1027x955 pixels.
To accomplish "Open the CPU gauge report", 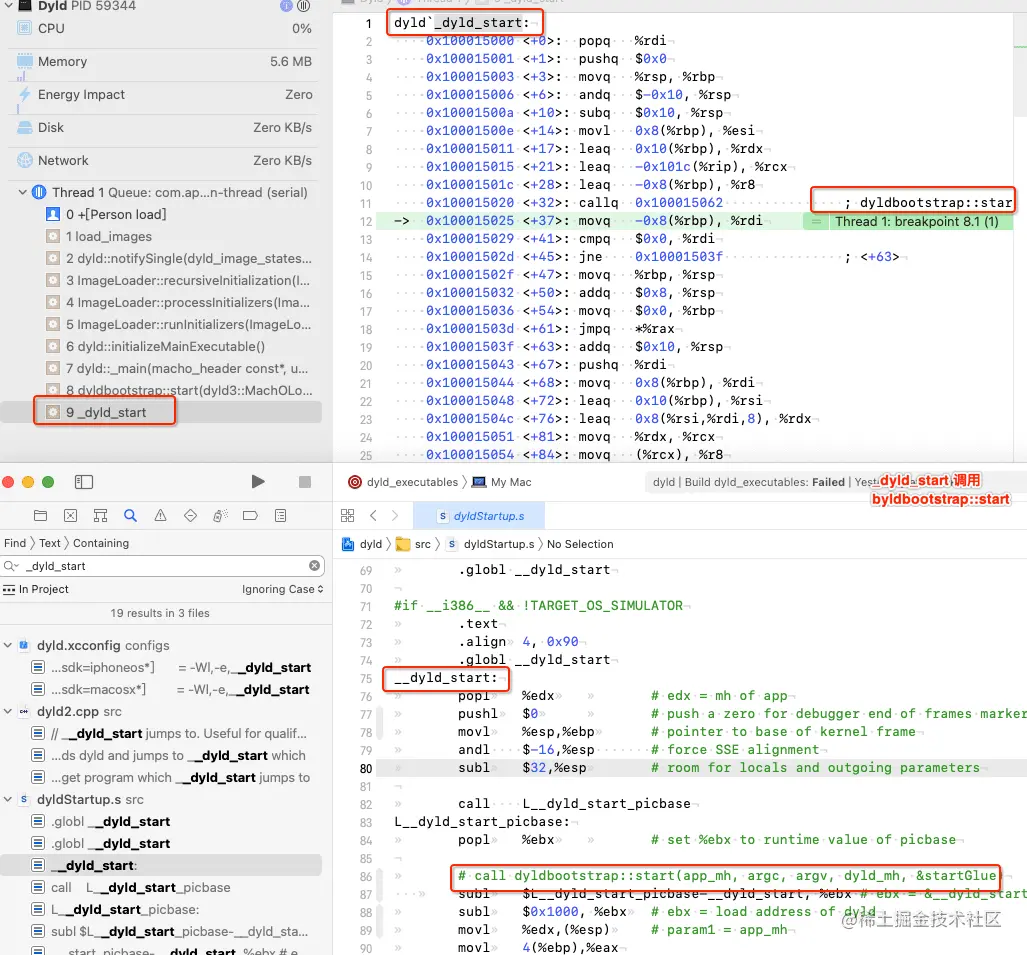I will point(164,29).
